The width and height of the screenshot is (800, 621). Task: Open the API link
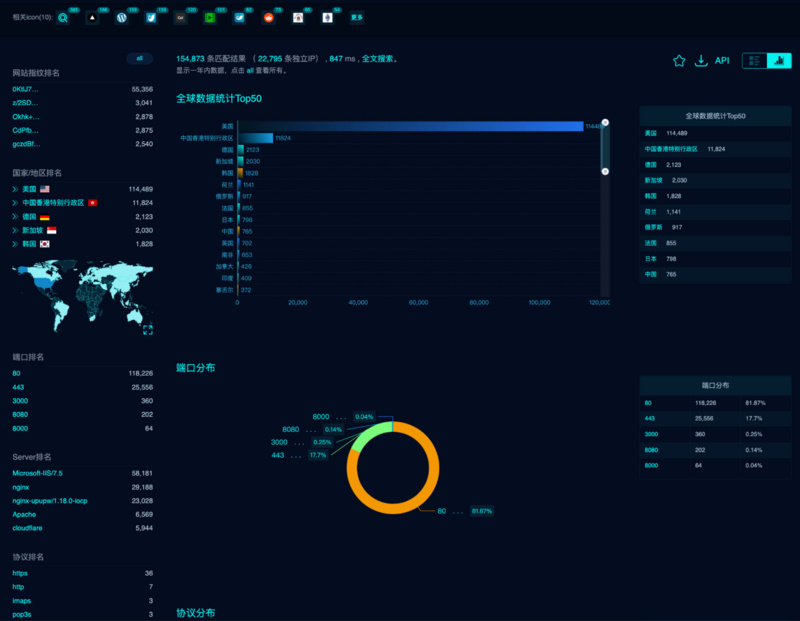[722, 61]
